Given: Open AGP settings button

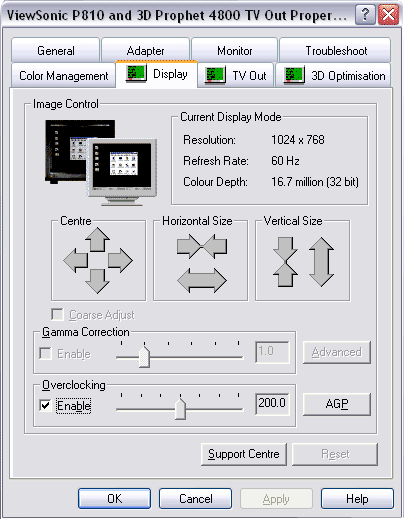Looking at the screenshot, I should point(337,404).
